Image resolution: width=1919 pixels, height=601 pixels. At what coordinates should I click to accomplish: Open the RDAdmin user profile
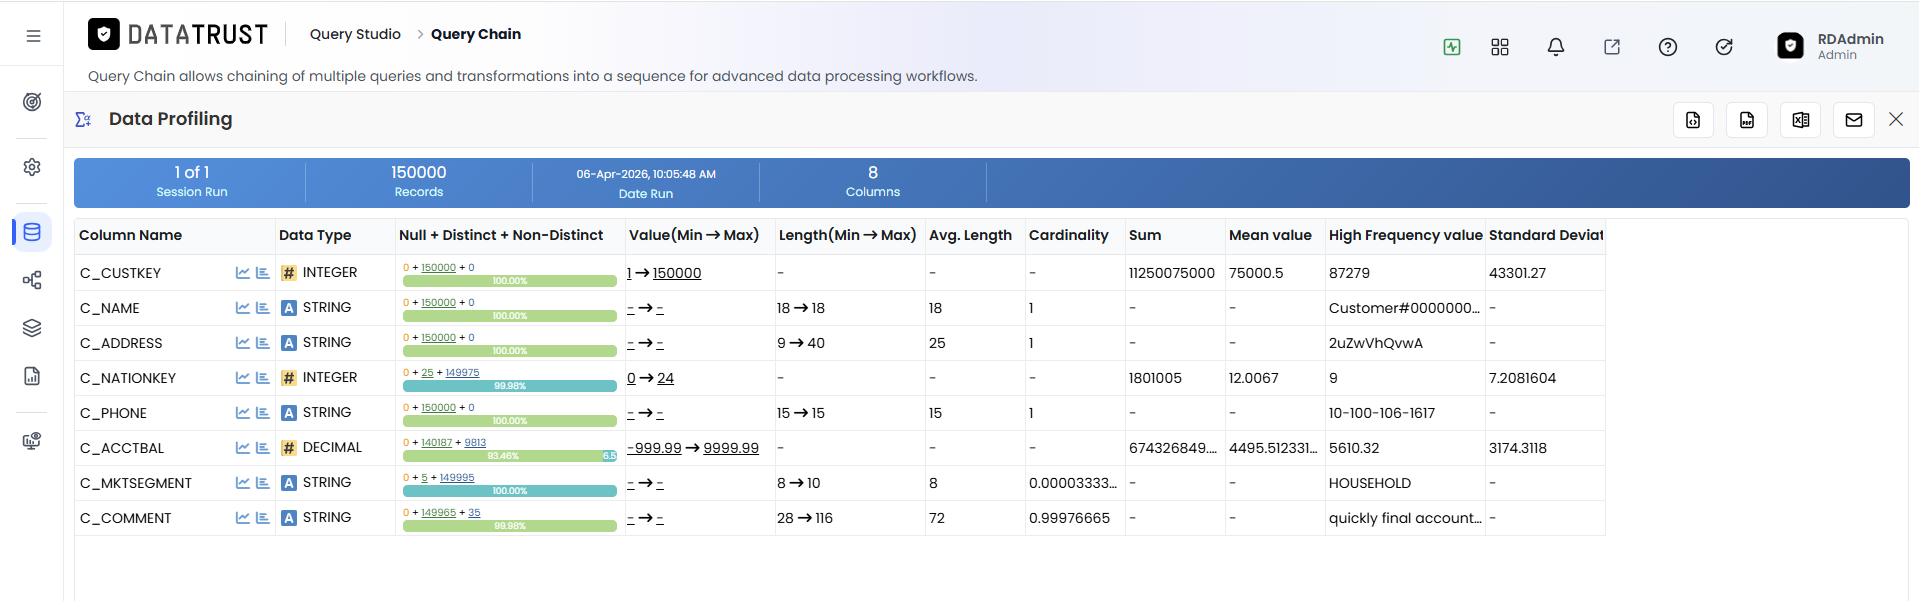[x=1831, y=46]
